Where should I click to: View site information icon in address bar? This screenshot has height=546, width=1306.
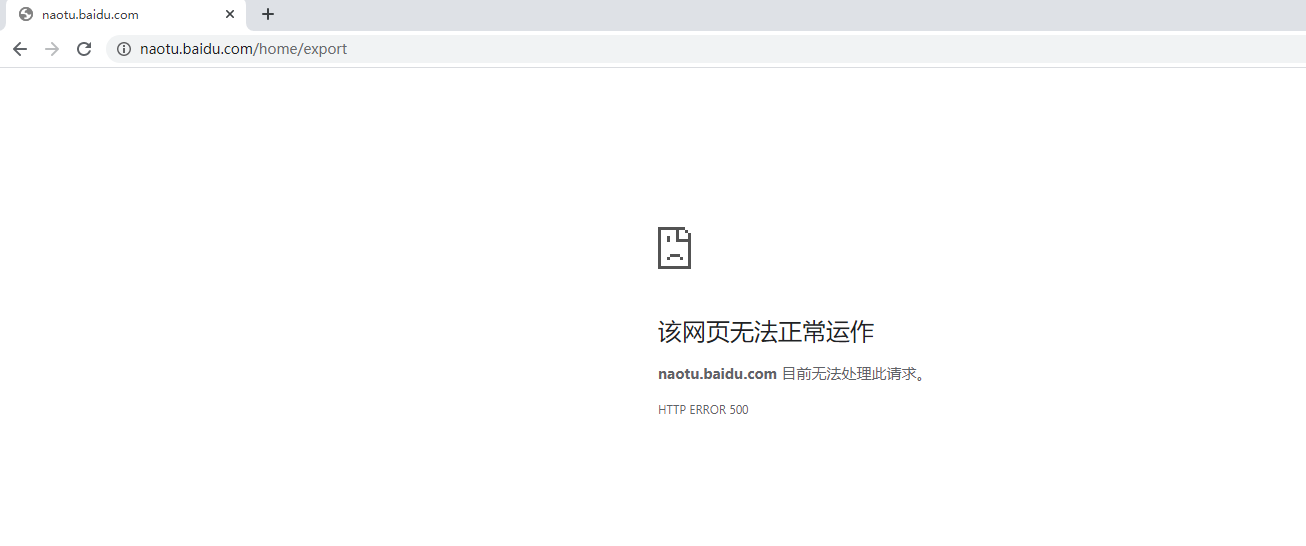[124, 49]
